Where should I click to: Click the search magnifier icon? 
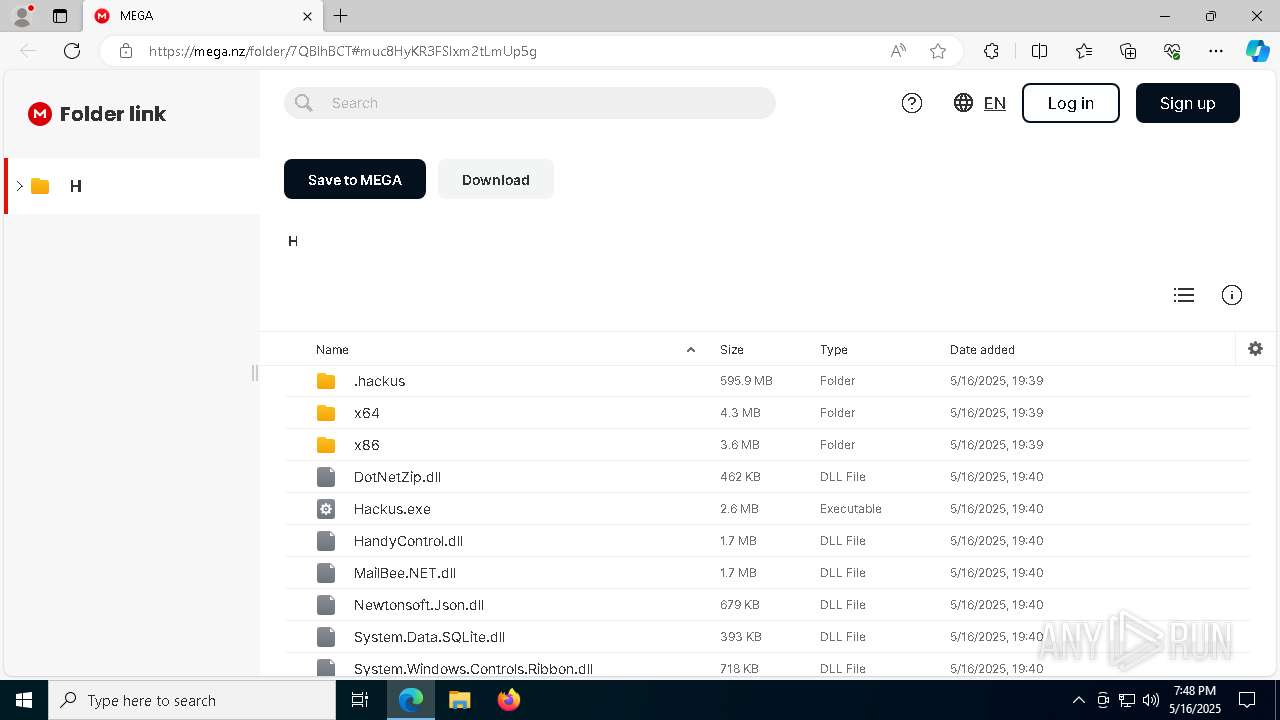point(304,103)
